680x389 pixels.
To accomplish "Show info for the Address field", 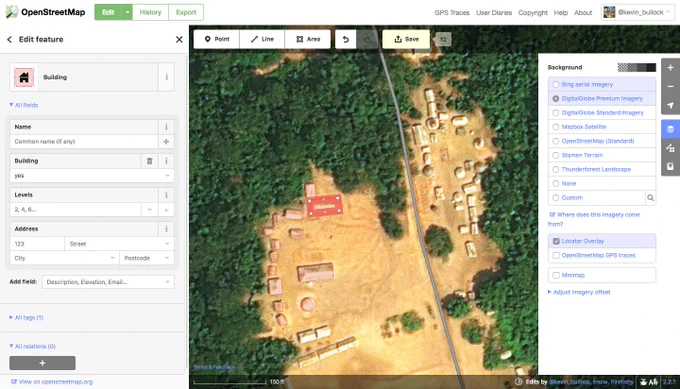I will point(166,229).
